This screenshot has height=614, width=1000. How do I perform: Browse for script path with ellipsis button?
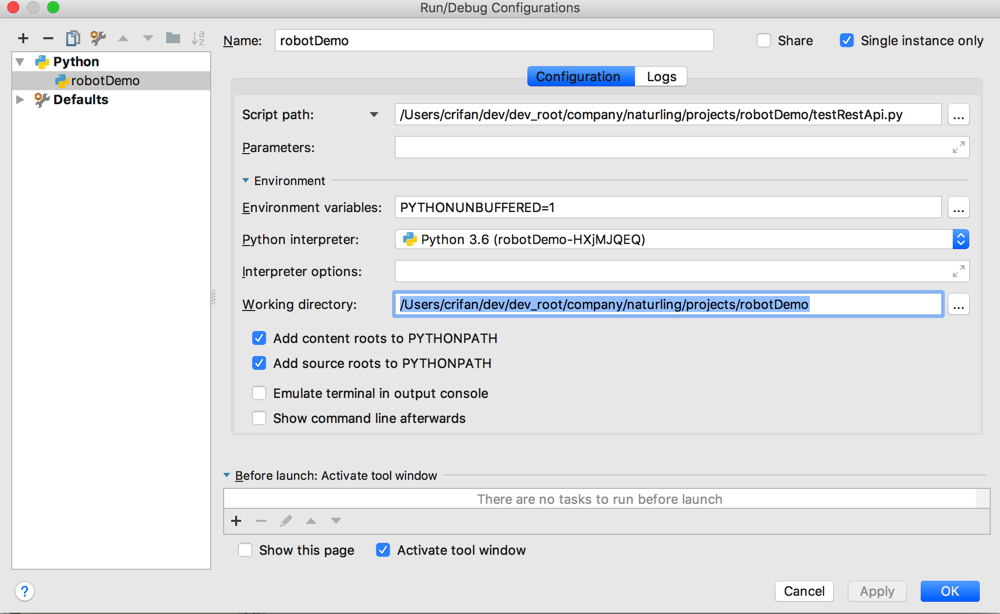(958, 115)
